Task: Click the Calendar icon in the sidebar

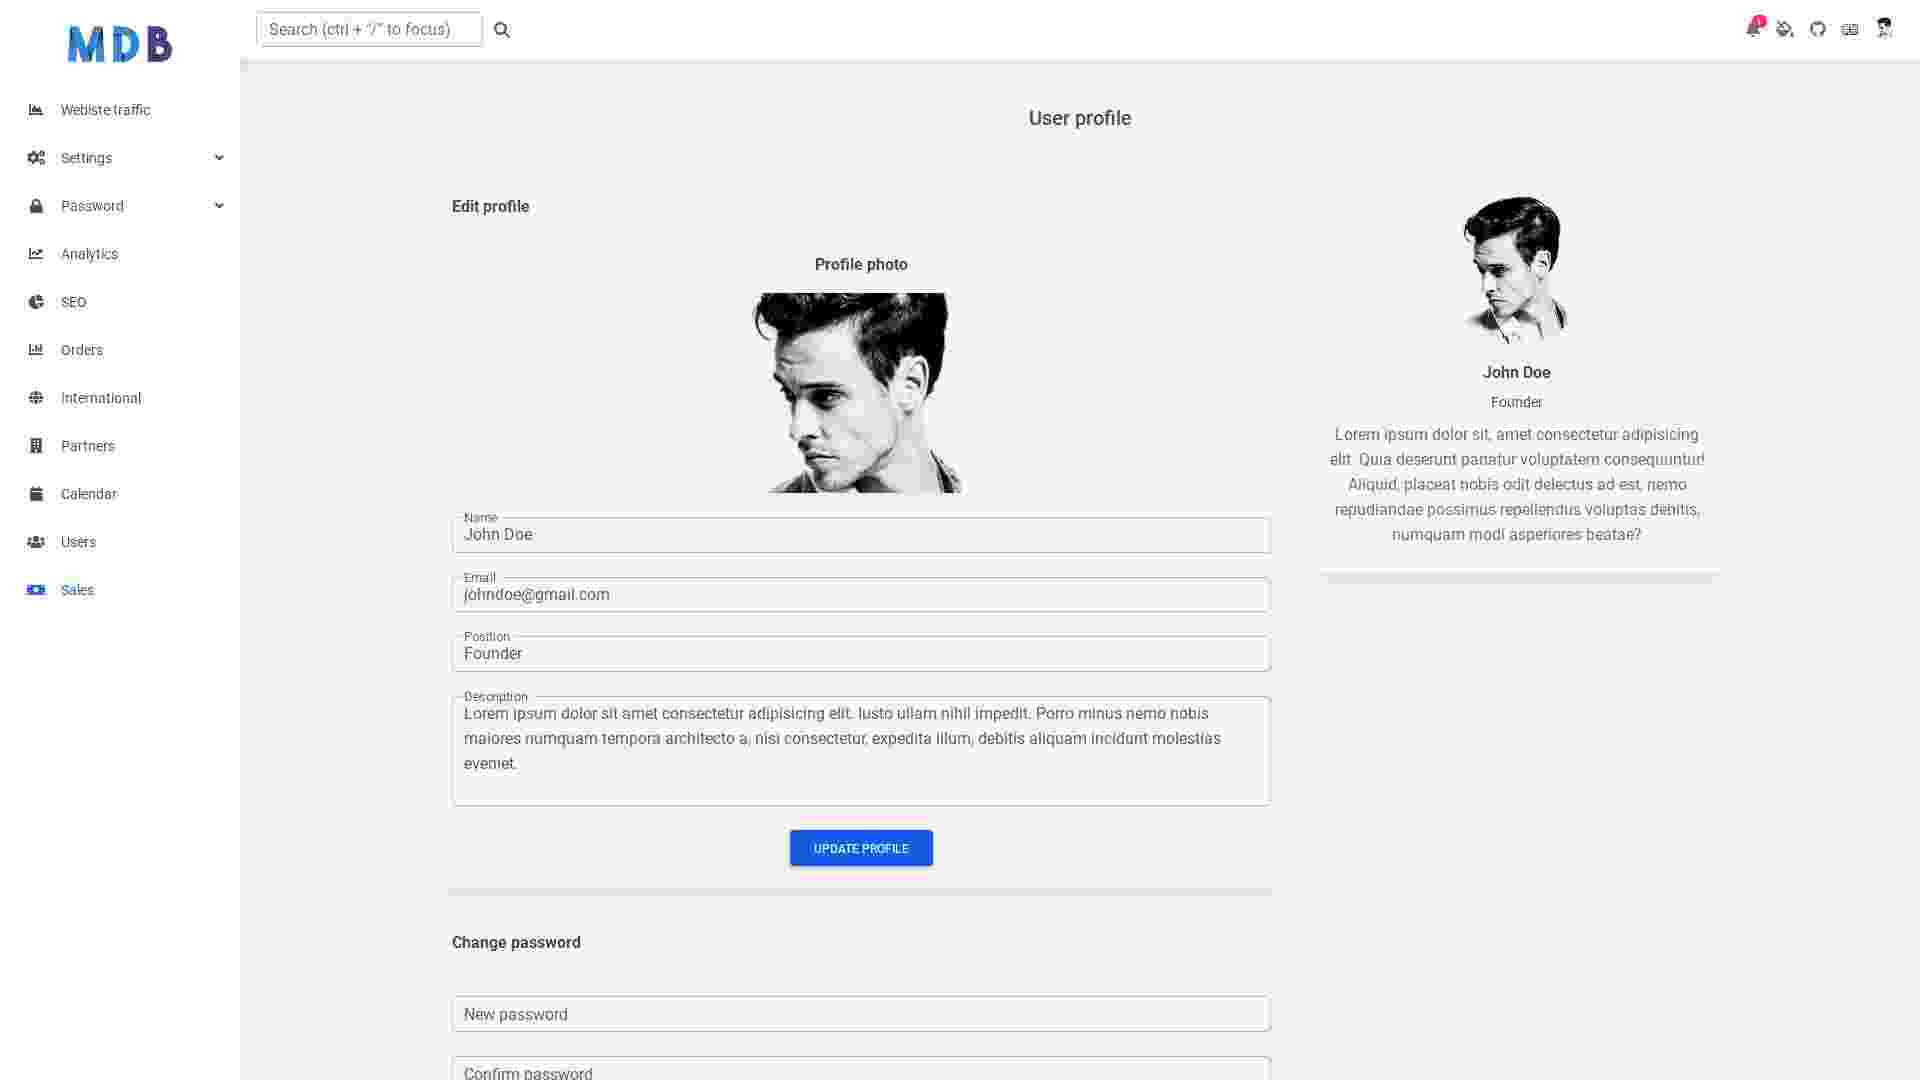Action: [36, 493]
